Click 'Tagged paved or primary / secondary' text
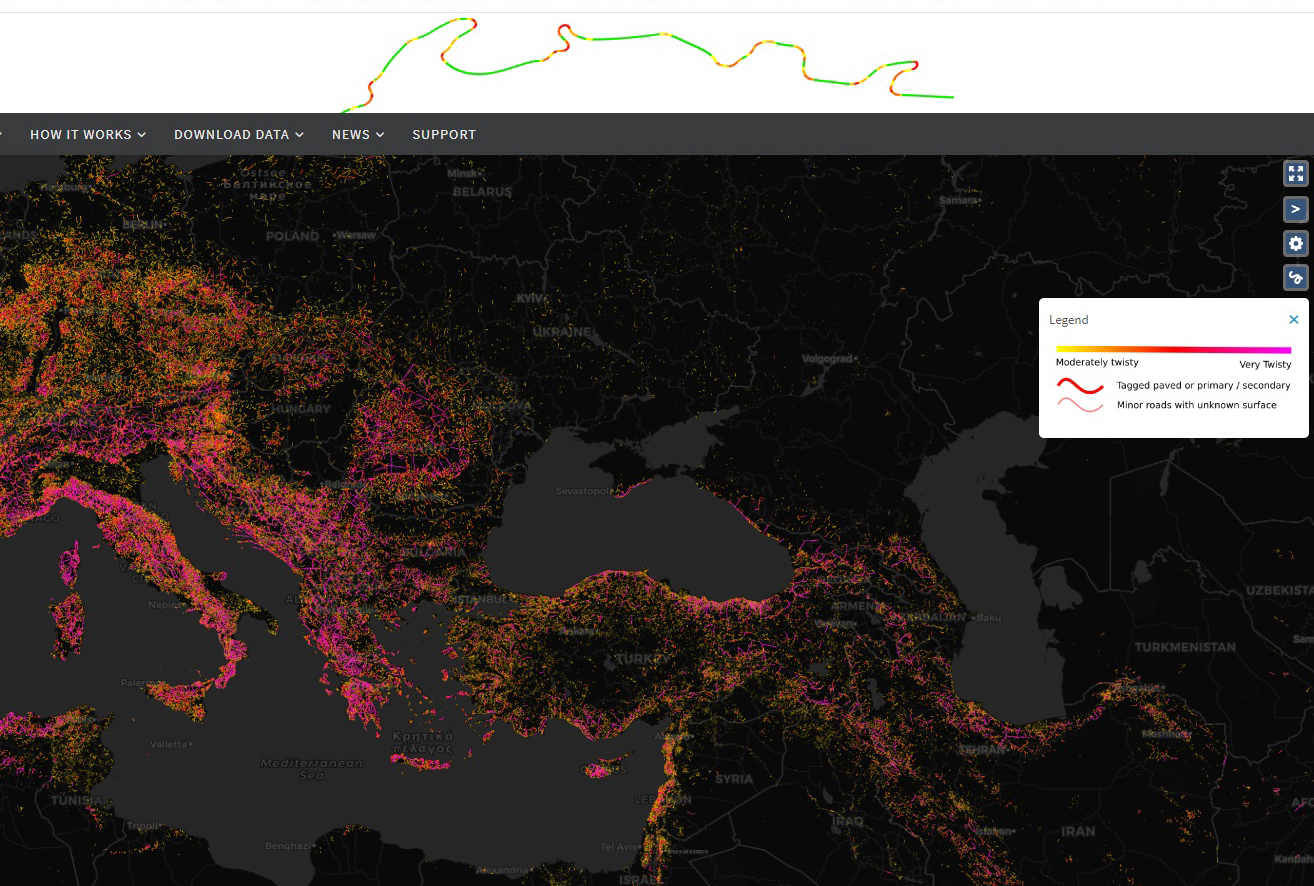The image size is (1314, 886). [1203, 385]
